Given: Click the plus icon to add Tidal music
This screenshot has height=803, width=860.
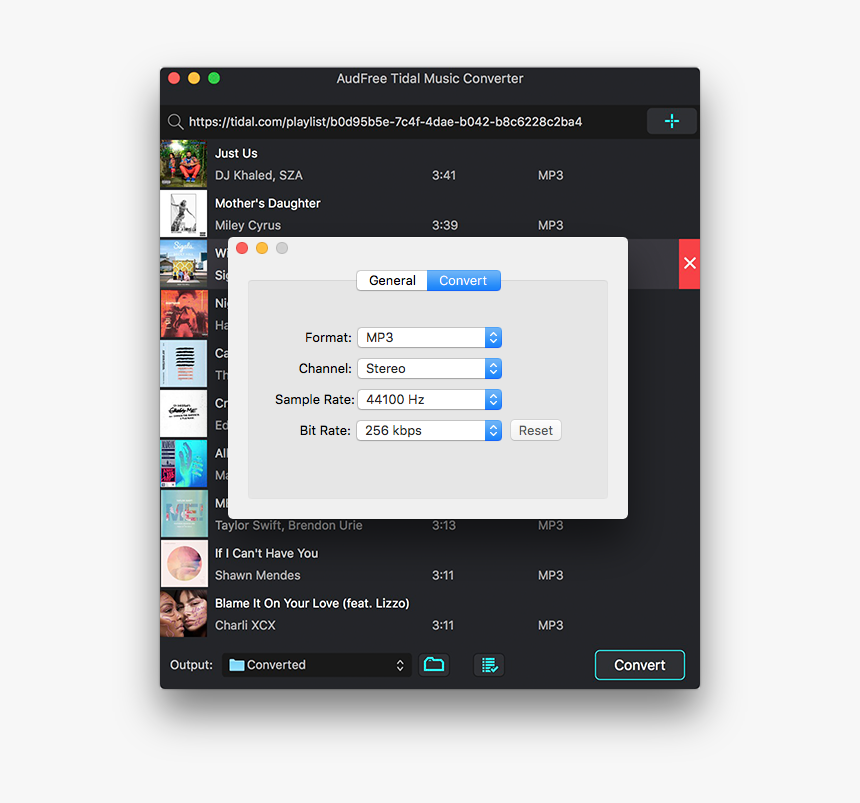Looking at the screenshot, I should tap(671, 120).
